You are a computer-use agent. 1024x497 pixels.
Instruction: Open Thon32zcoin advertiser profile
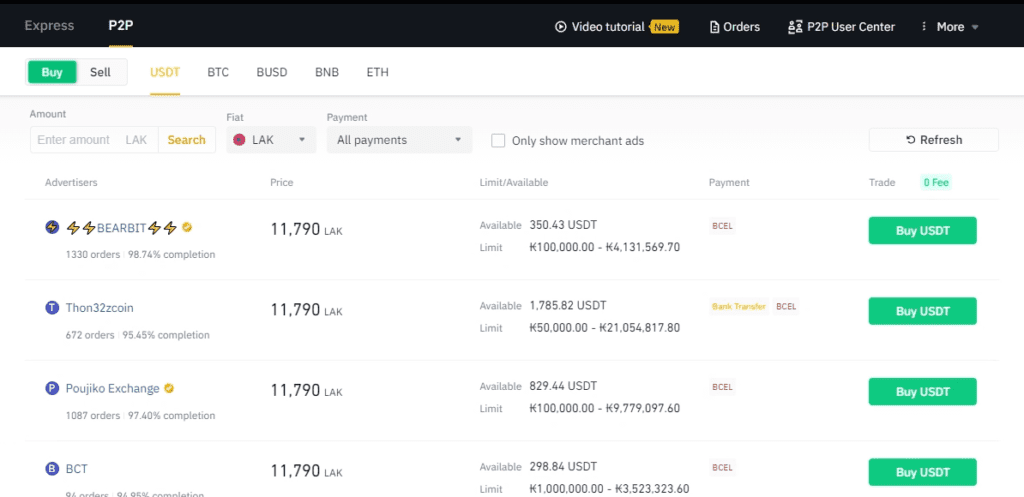pos(99,308)
